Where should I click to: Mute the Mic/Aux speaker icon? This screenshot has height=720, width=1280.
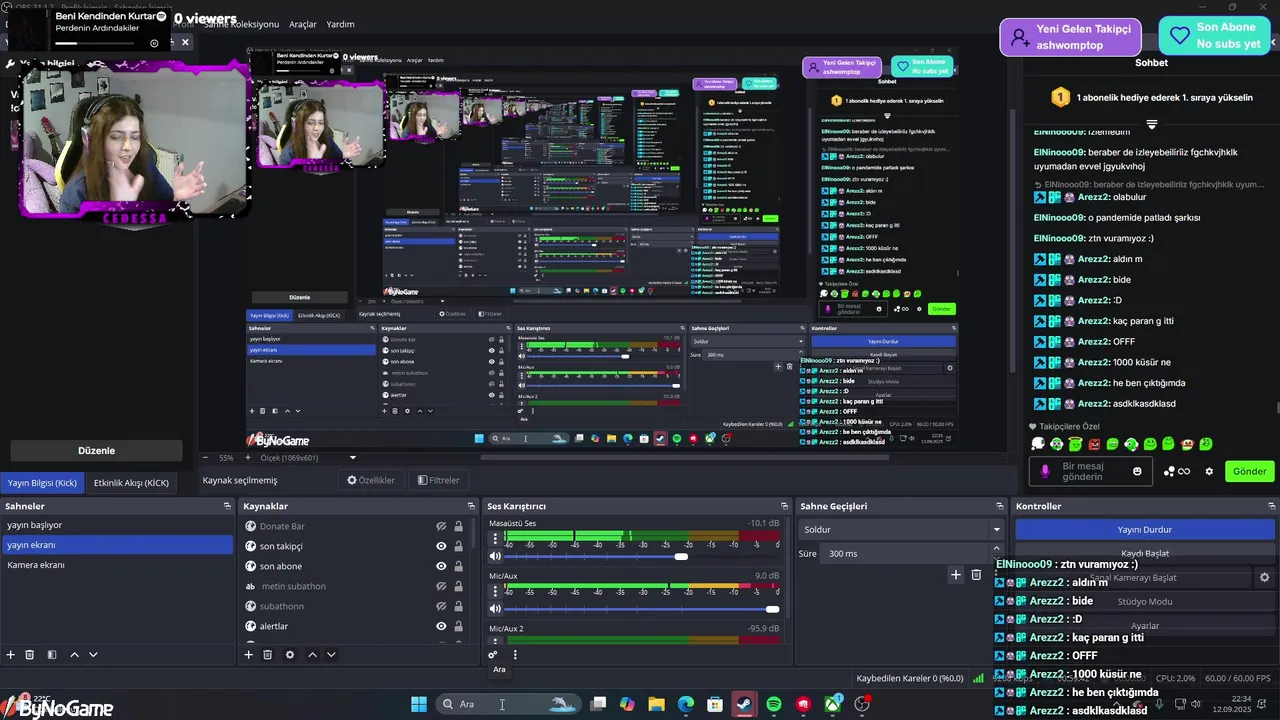[495, 609]
